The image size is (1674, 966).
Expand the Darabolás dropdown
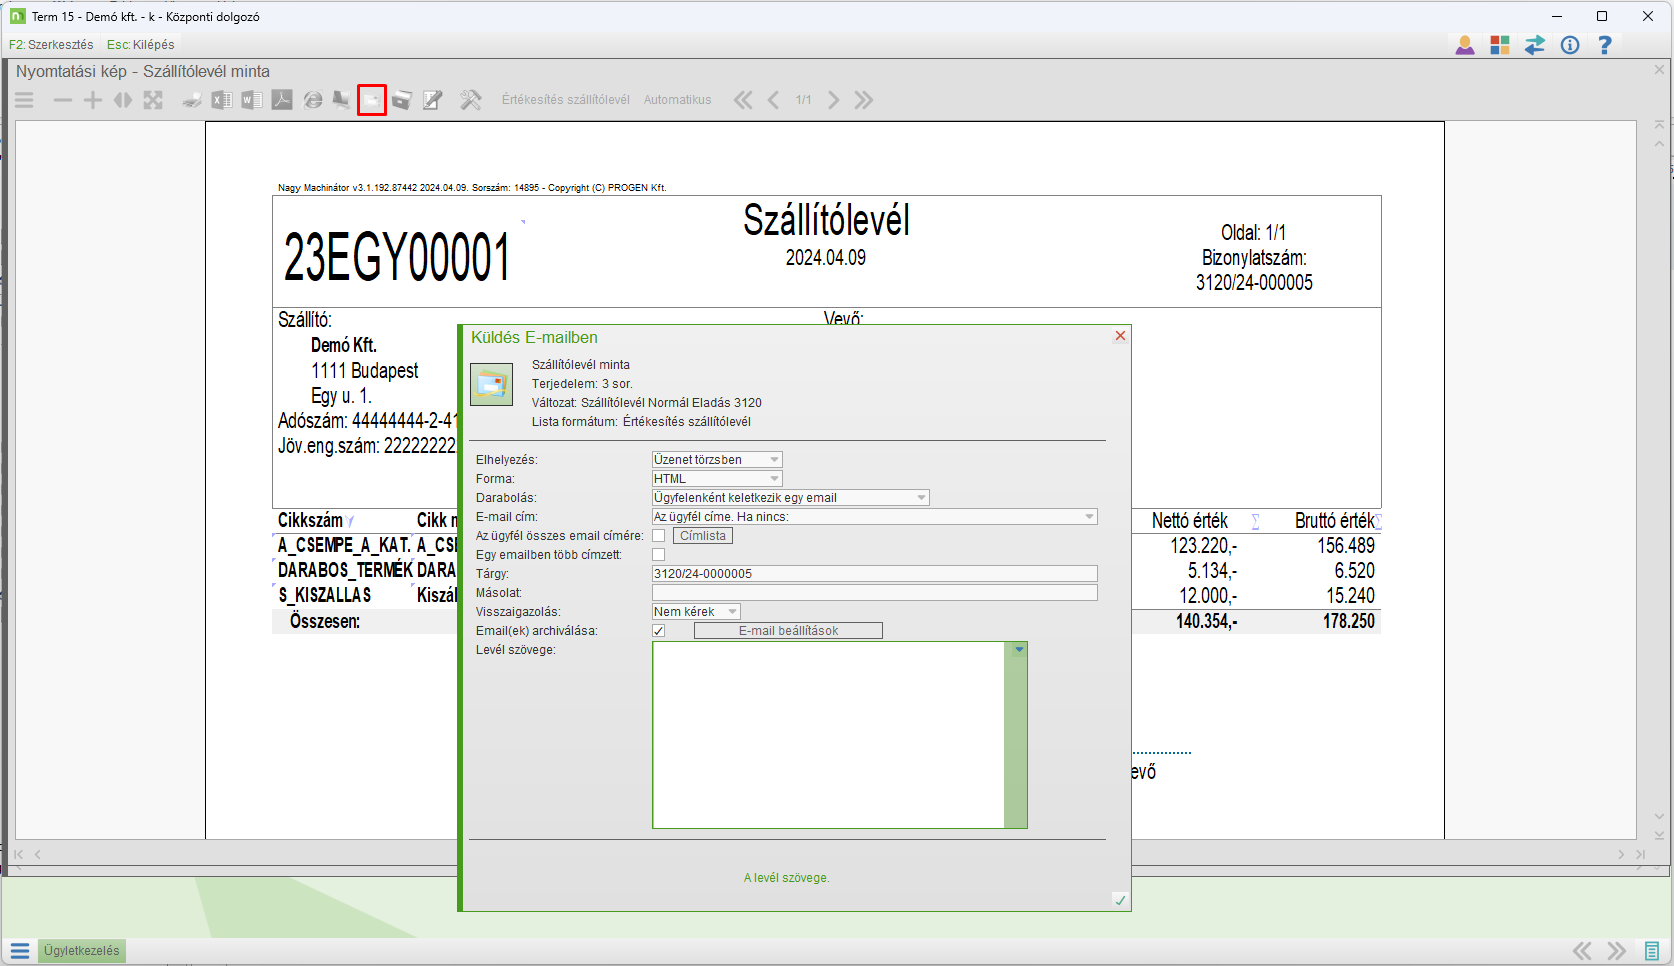coord(790,498)
